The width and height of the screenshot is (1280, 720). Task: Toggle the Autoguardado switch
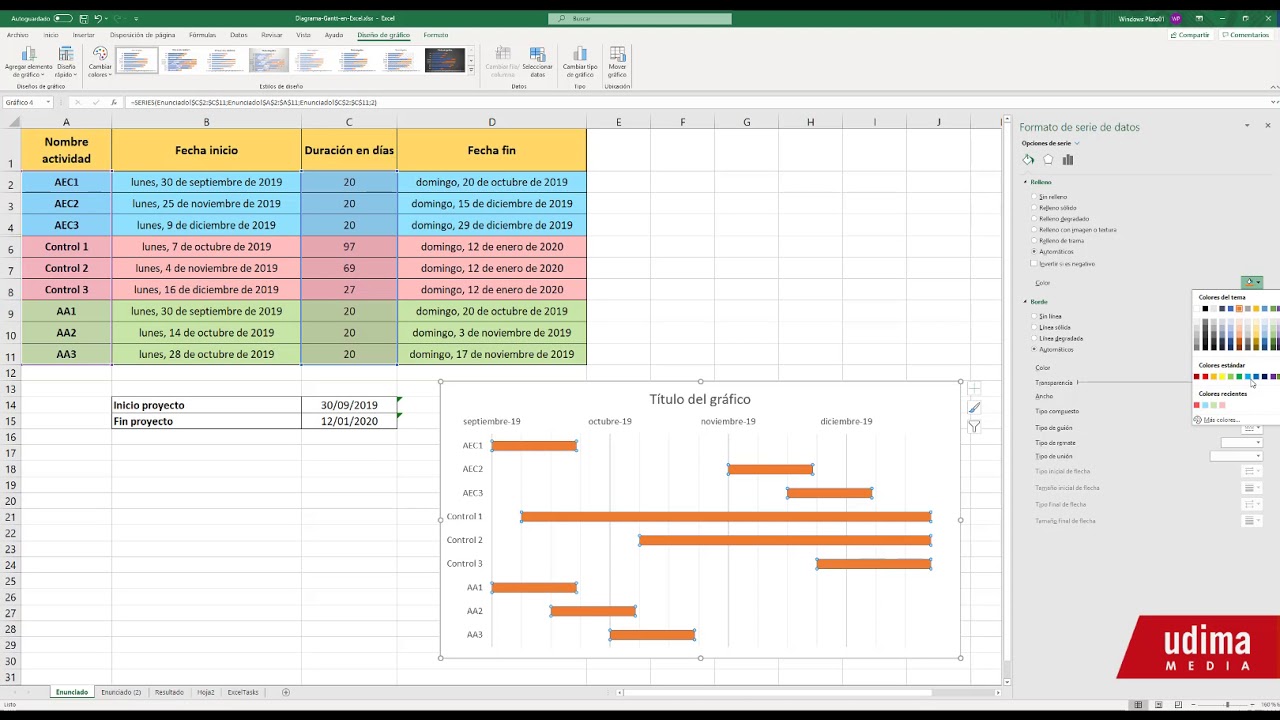click(x=62, y=18)
